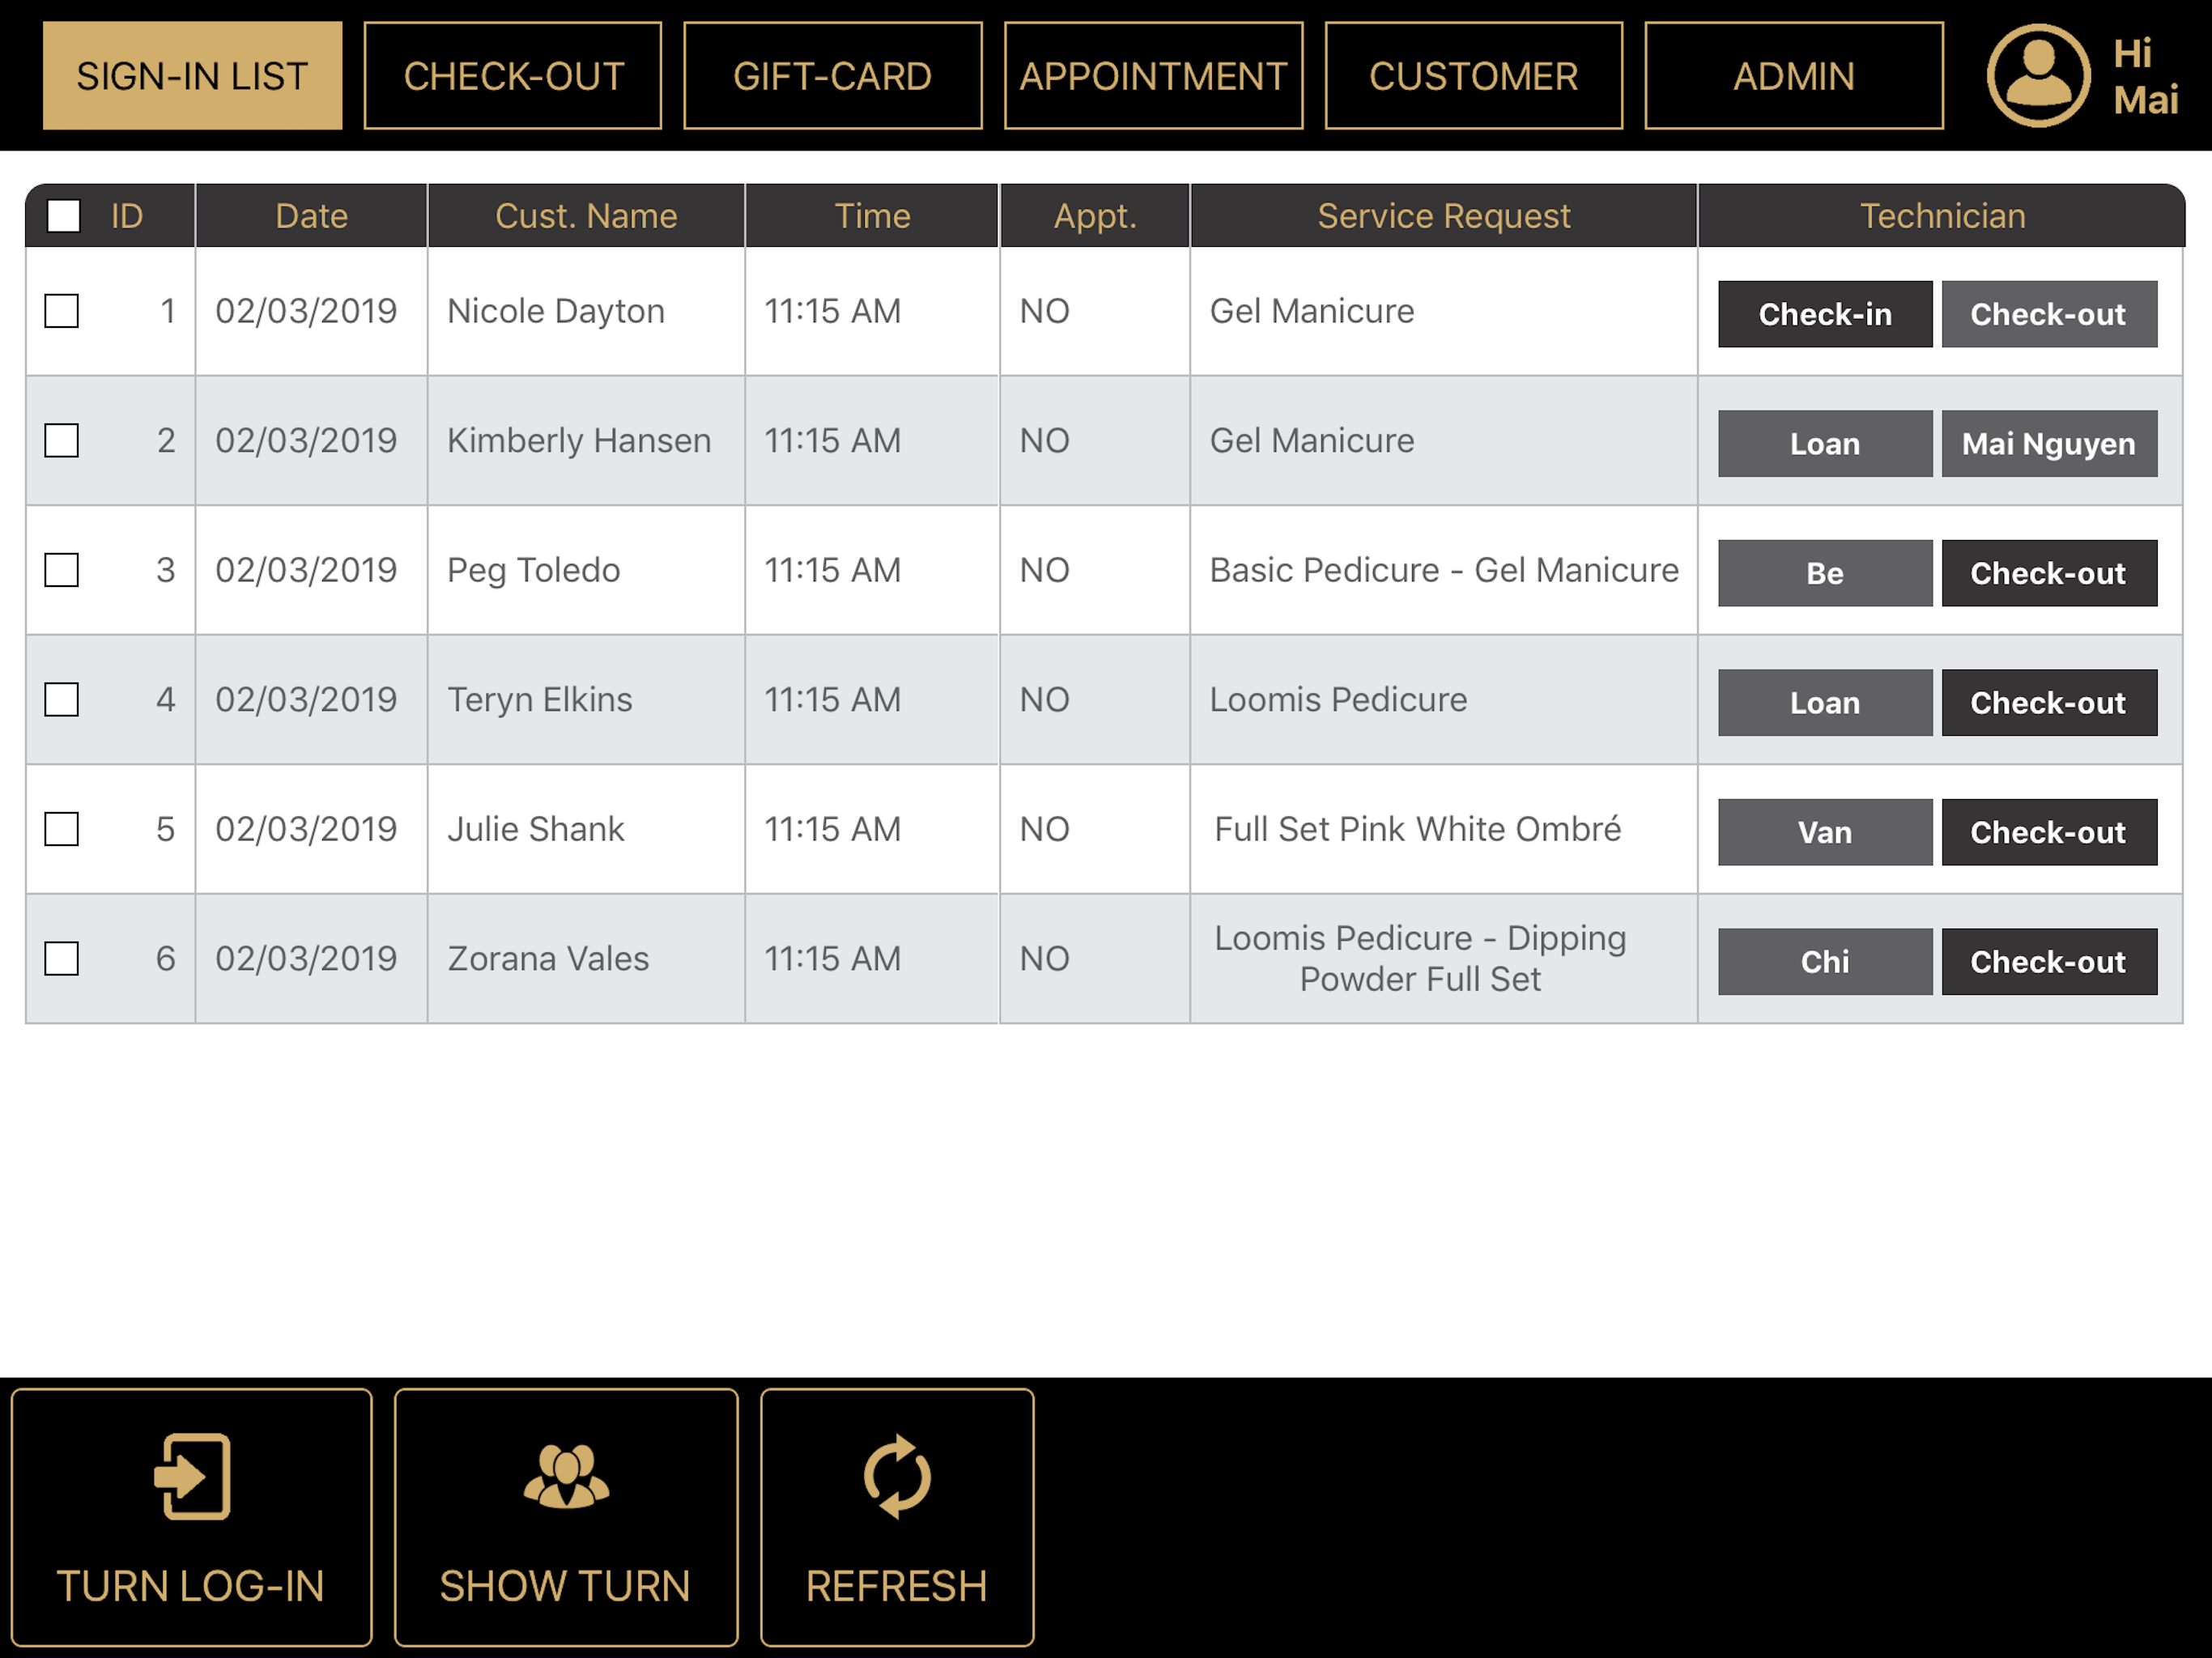Open the Check-Out tab

click(x=513, y=76)
